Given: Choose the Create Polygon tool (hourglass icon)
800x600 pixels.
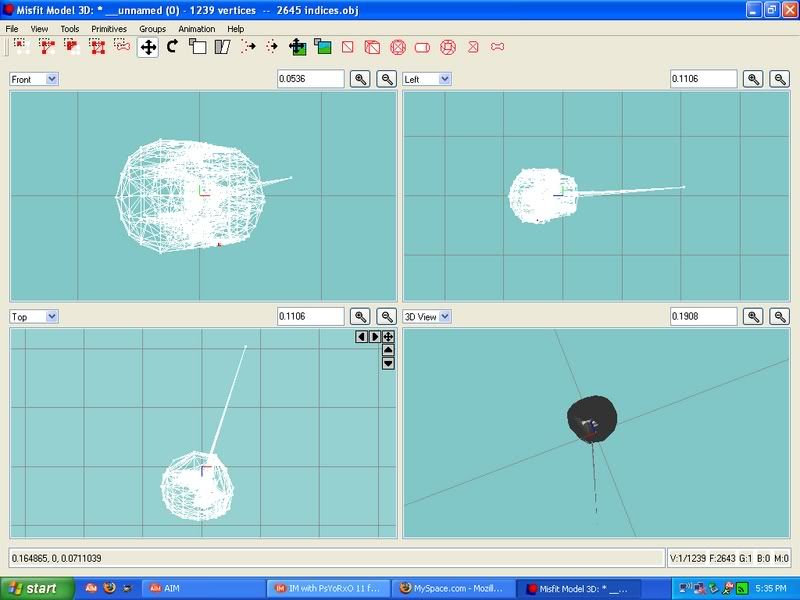Looking at the screenshot, I should [x=473, y=47].
